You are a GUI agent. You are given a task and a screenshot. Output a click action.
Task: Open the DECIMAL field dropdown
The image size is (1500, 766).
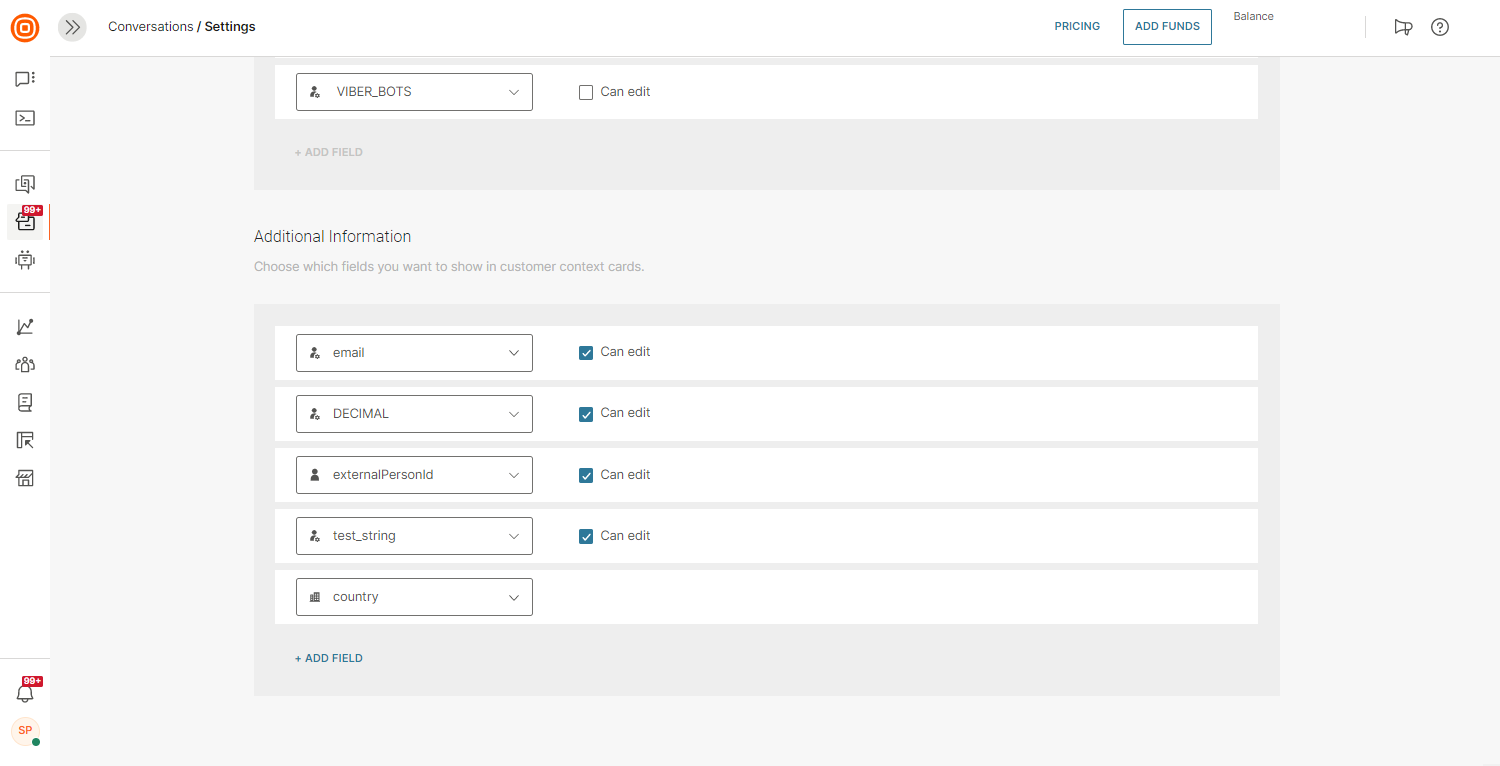pyautogui.click(x=414, y=414)
